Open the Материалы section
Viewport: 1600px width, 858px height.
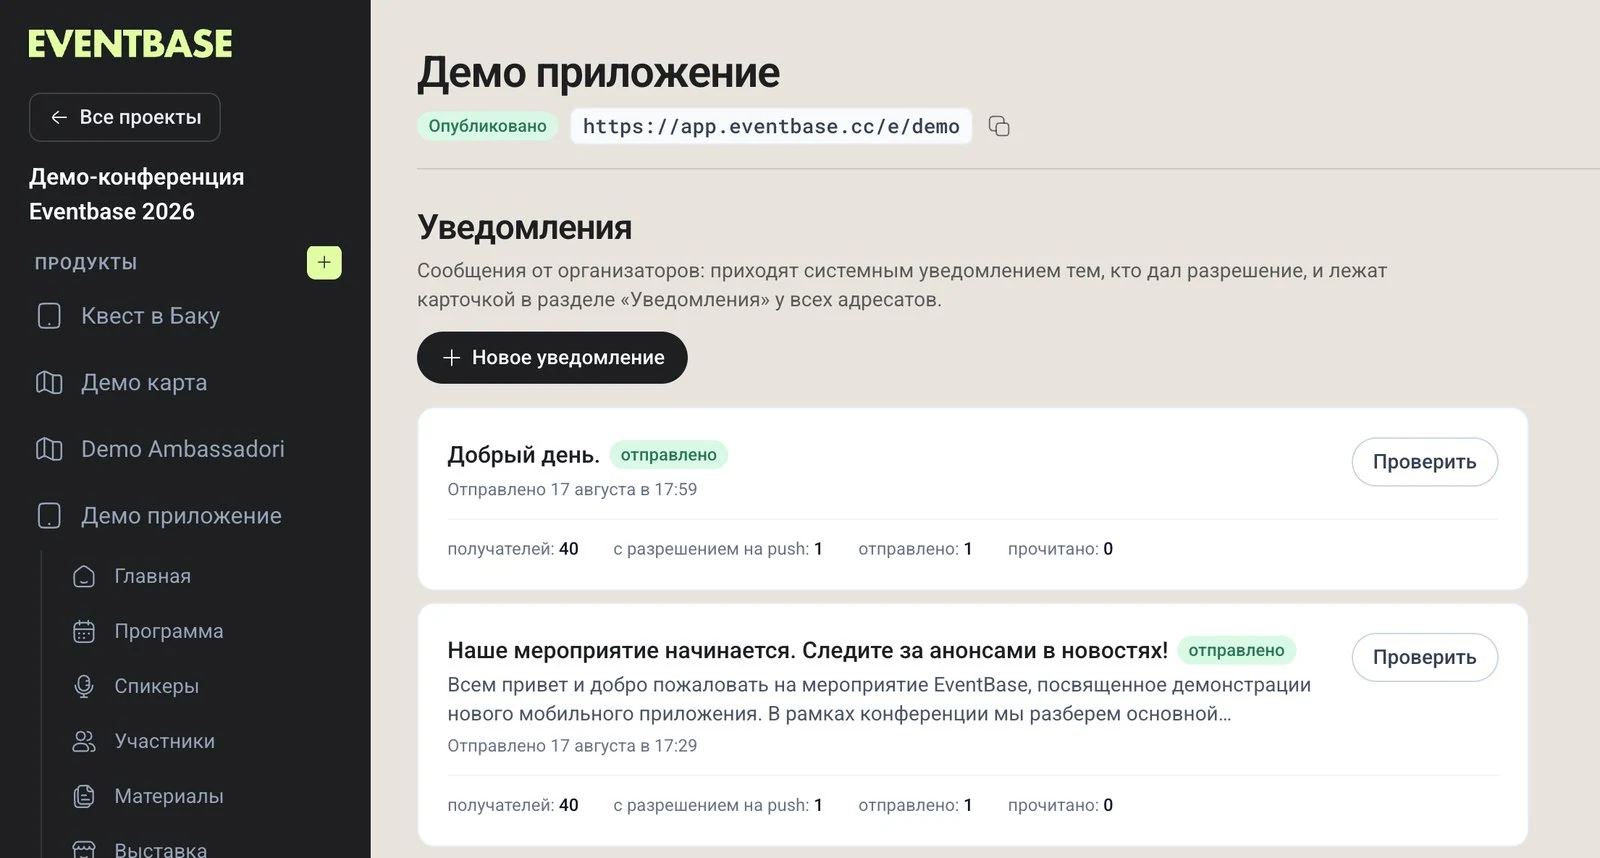(x=168, y=796)
